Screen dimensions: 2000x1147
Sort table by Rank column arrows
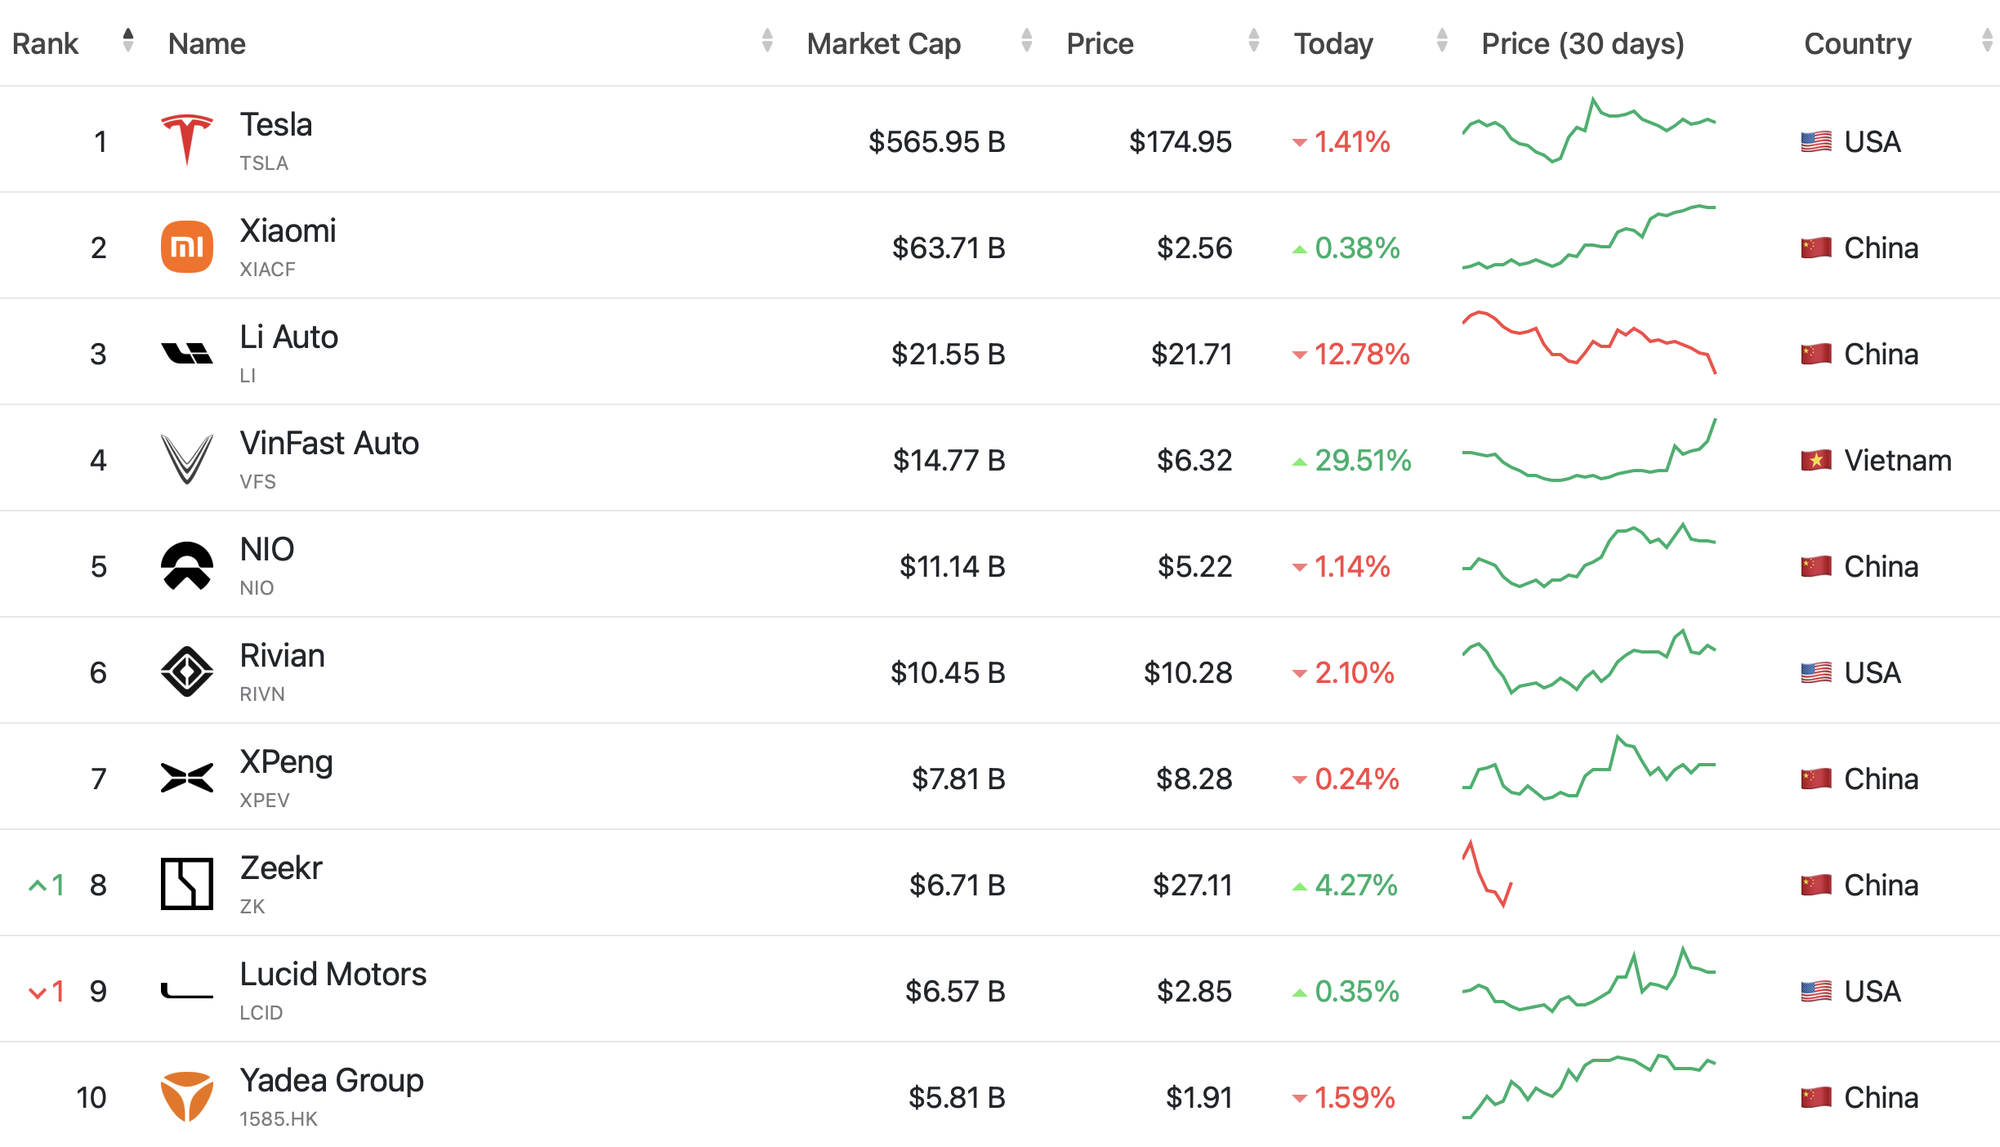tap(128, 41)
